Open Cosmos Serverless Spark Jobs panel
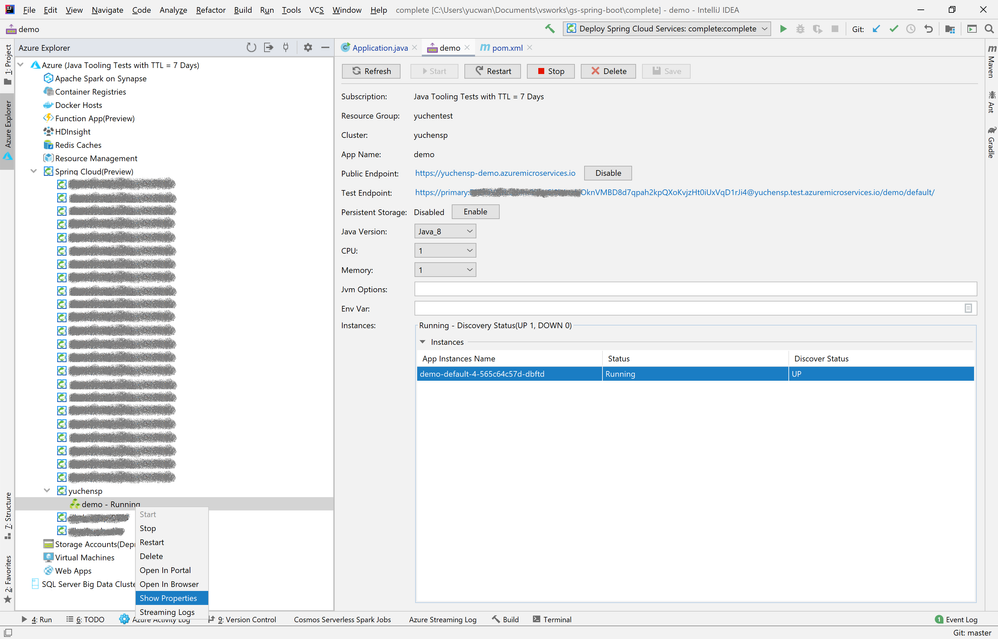The width and height of the screenshot is (998, 639). [342, 619]
